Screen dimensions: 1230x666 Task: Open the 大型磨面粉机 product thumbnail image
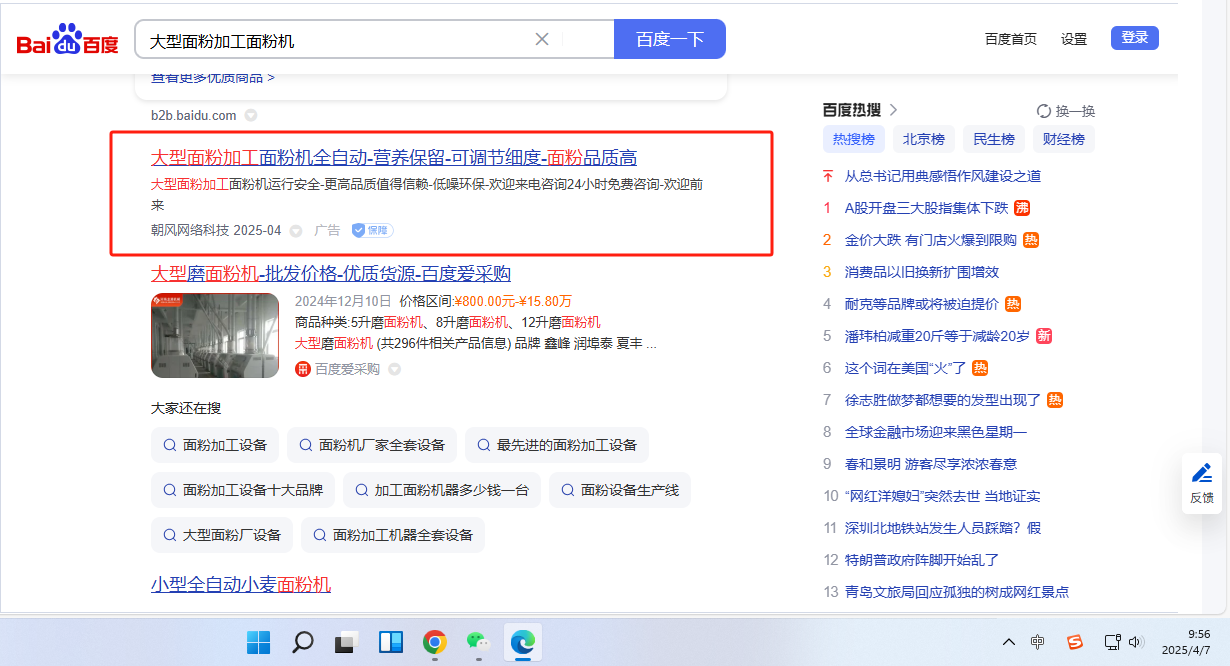click(215, 335)
